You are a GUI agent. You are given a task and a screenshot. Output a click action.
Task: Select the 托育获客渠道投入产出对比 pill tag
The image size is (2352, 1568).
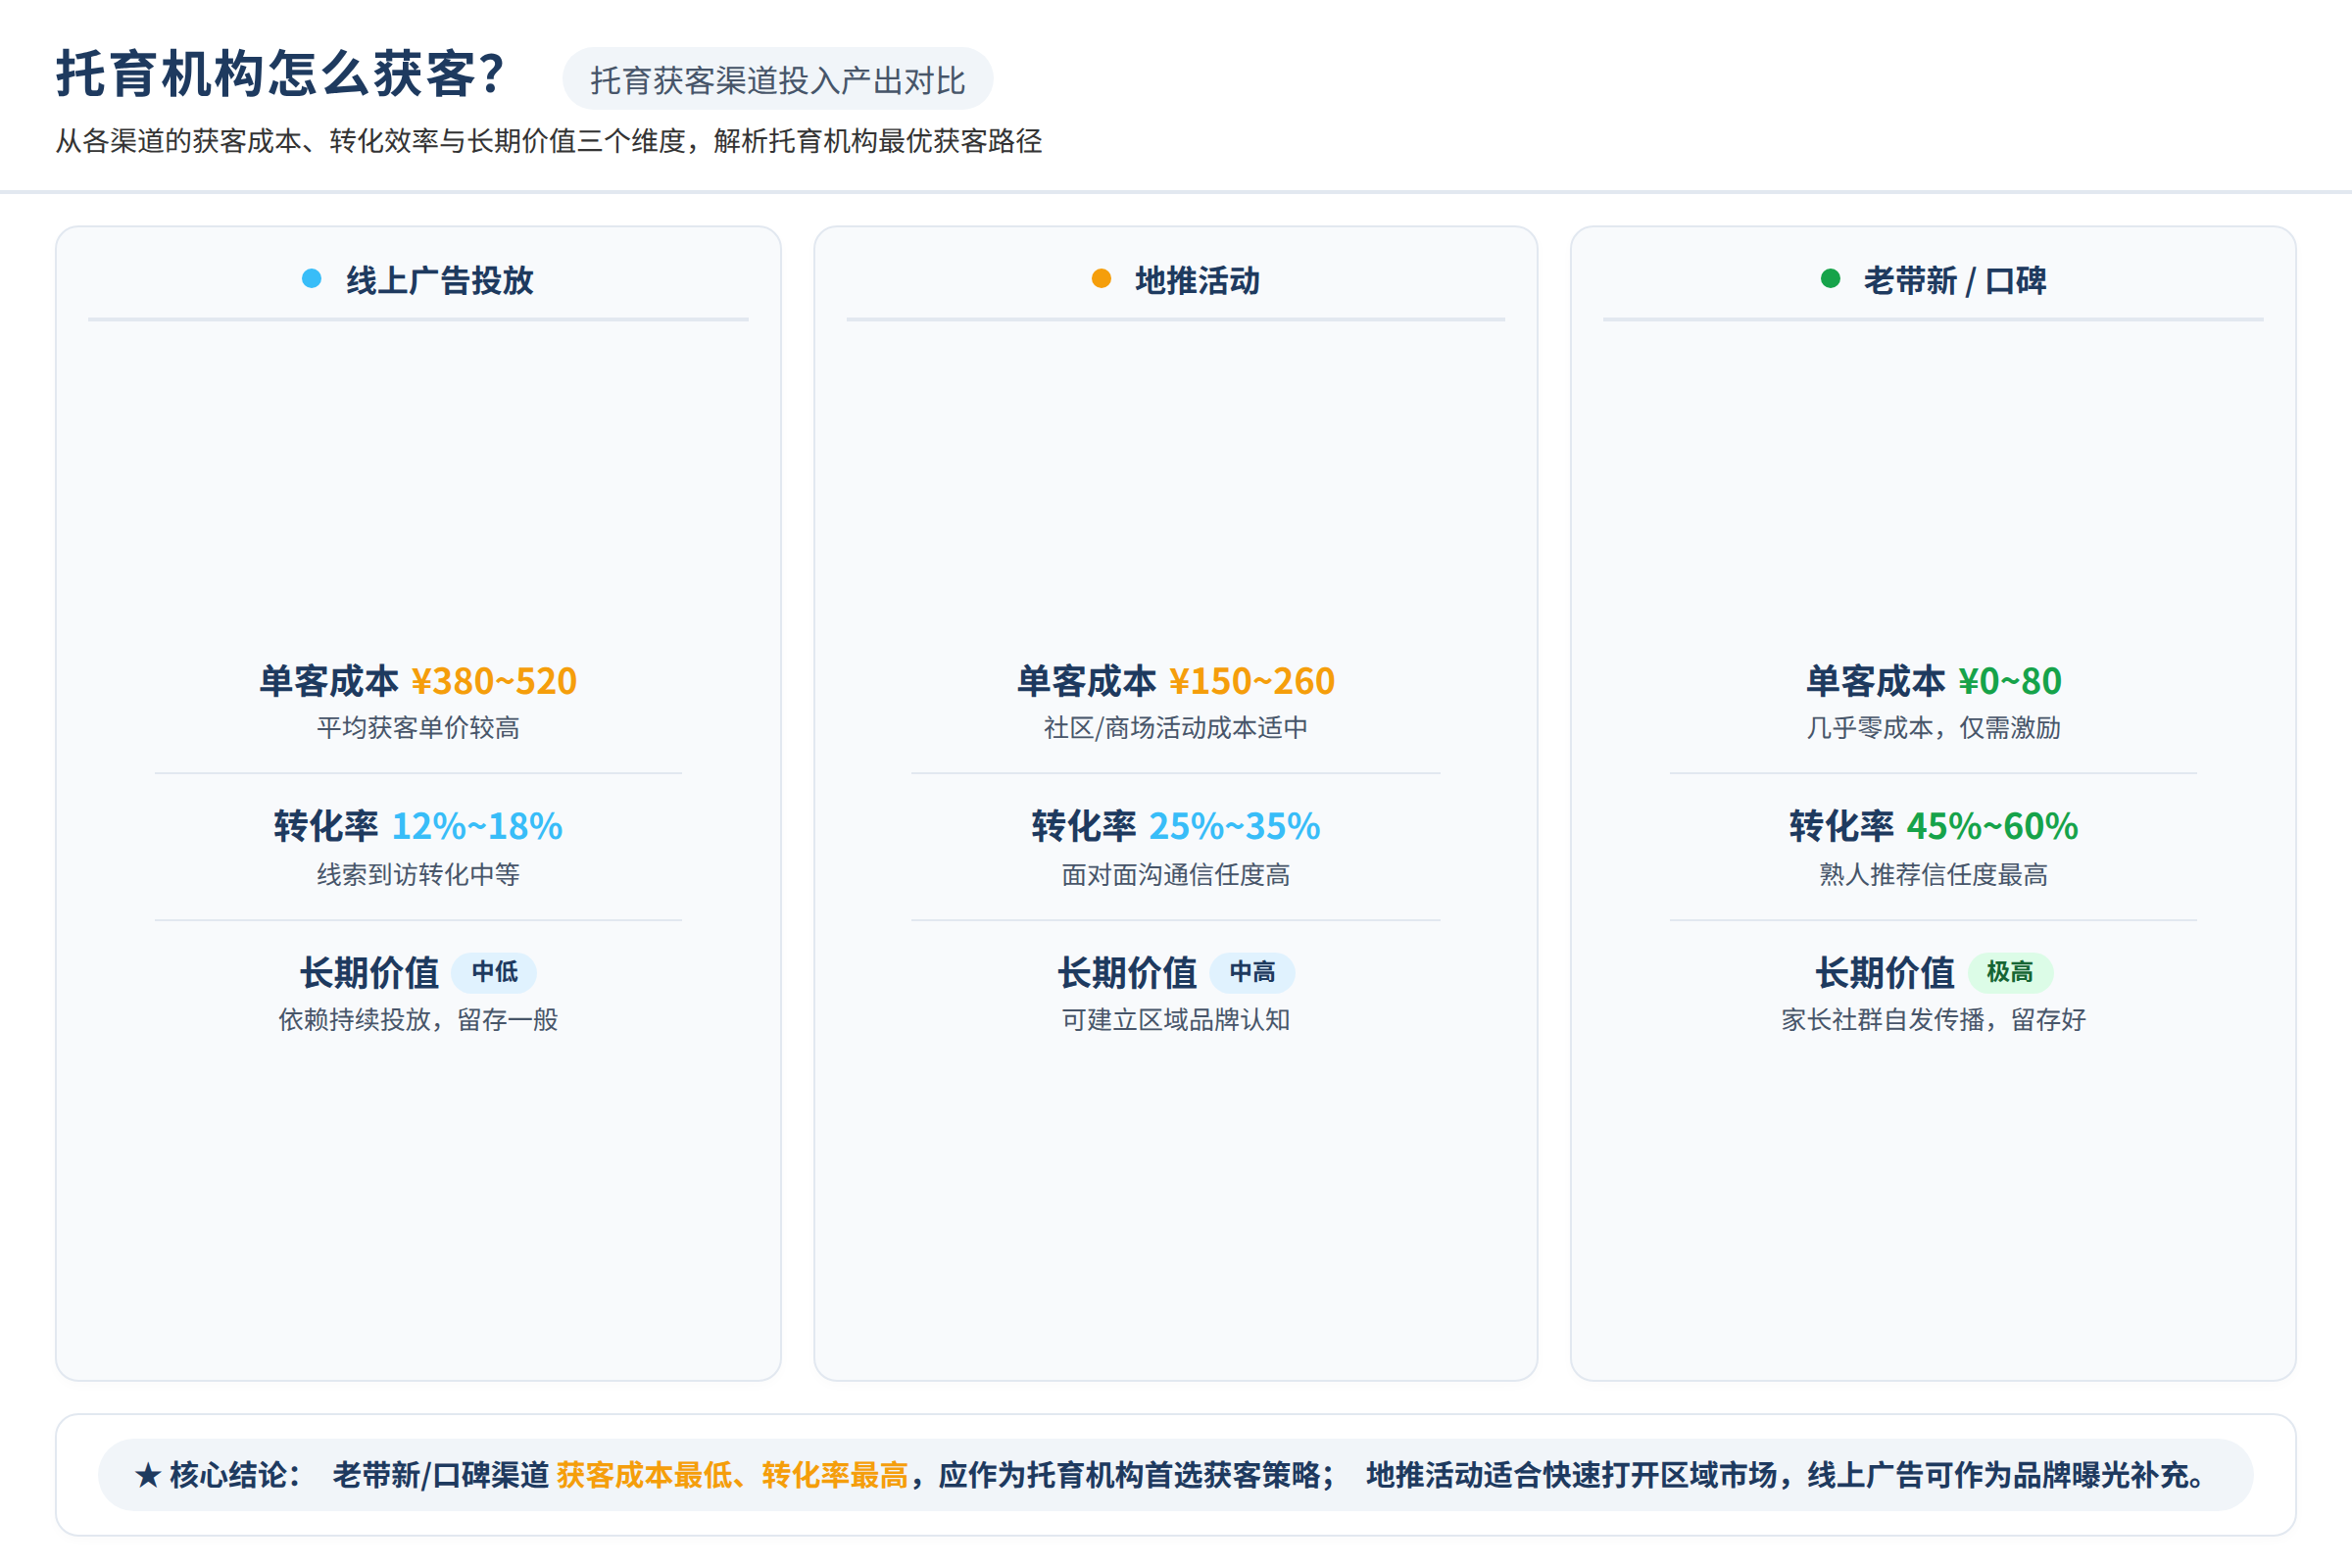coord(777,79)
